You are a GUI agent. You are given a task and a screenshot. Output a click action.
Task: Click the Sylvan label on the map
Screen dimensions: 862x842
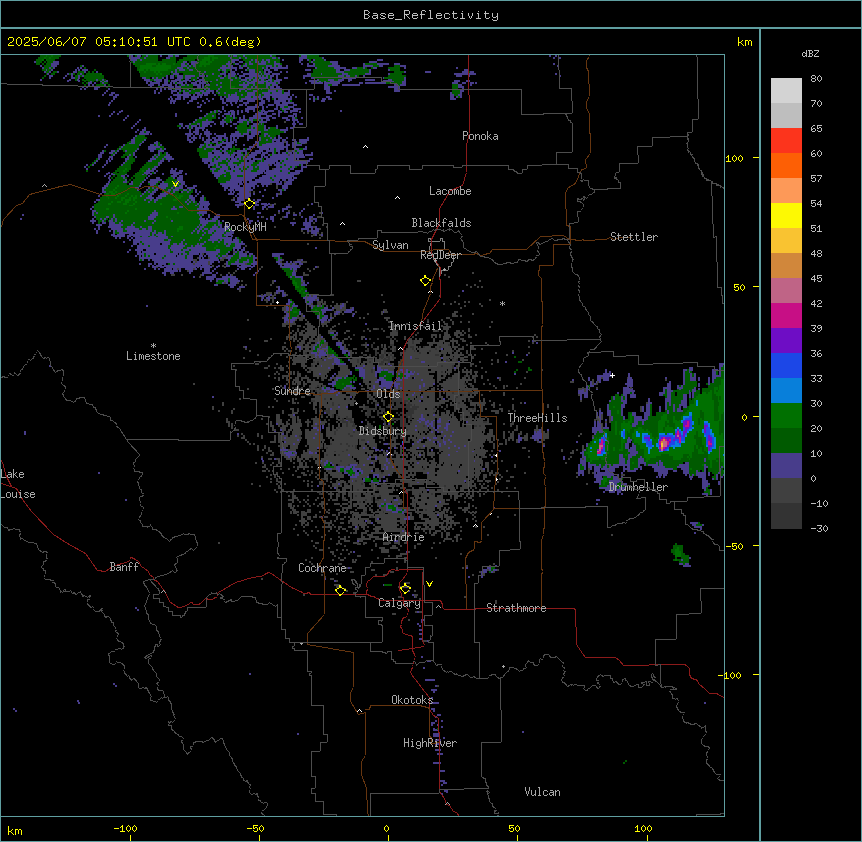click(390, 245)
